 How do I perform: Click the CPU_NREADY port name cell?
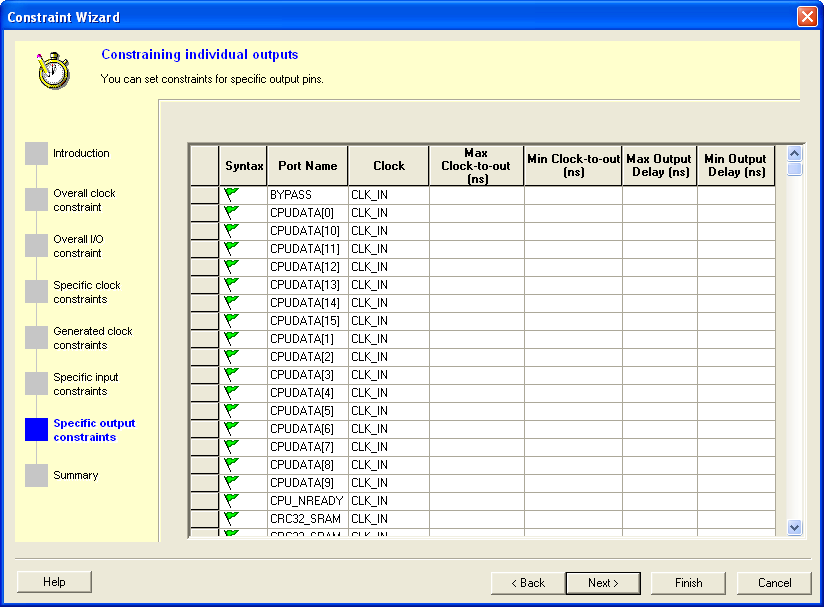pyautogui.click(x=307, y=501)
